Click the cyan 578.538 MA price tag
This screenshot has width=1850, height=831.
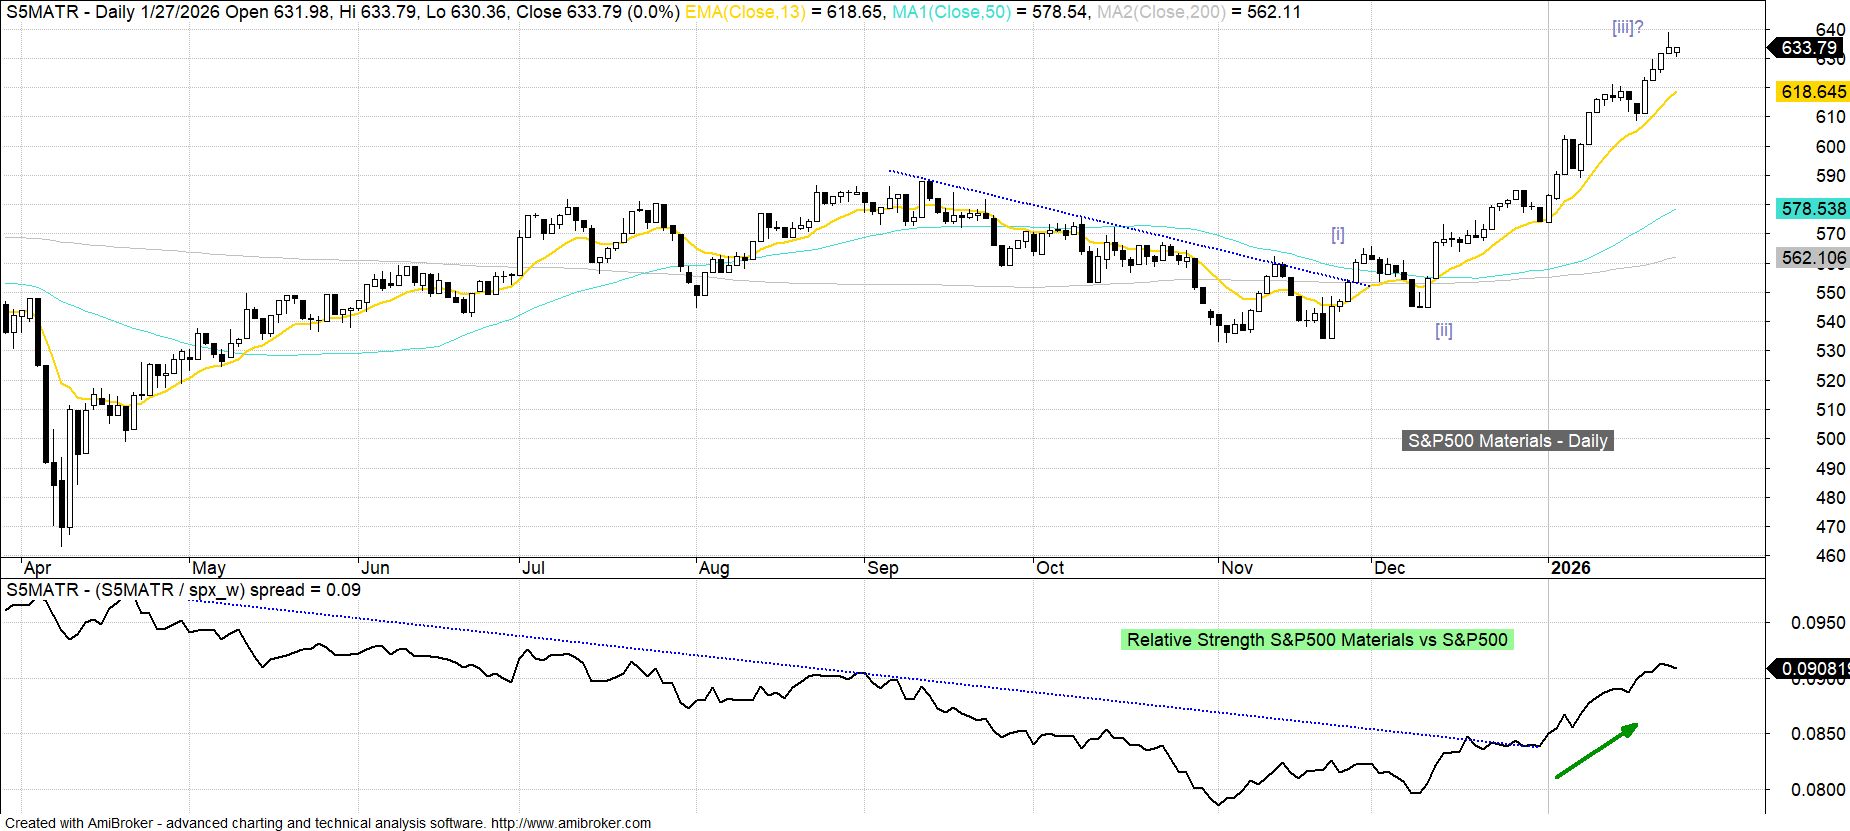(1812, 209)
